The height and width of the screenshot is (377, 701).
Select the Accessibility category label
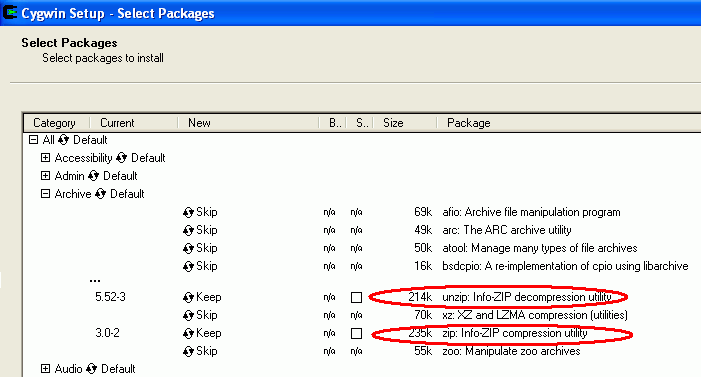(x=84, y=158)
